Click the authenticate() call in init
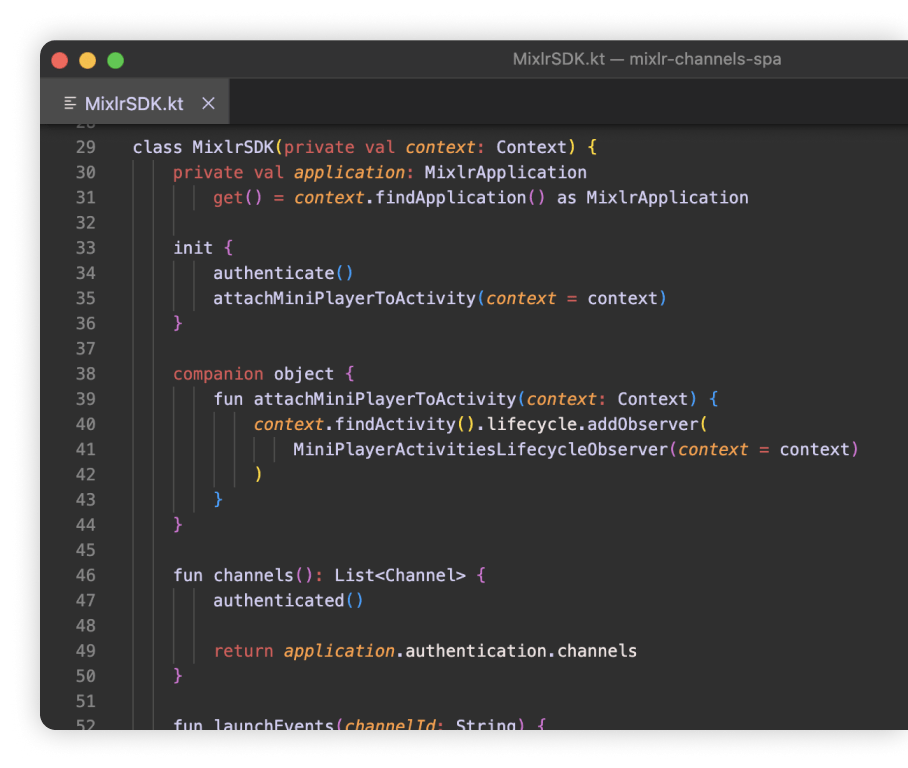 point(273,273)
